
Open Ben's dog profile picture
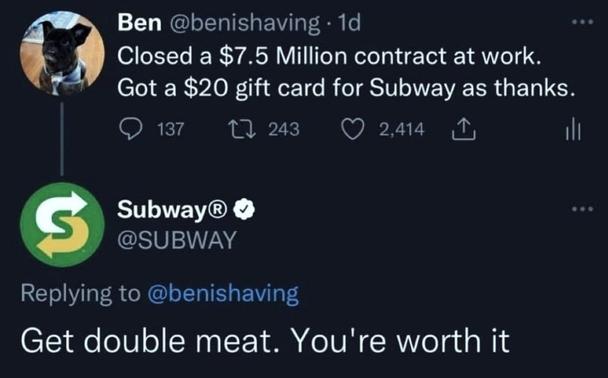pos(62,53)
